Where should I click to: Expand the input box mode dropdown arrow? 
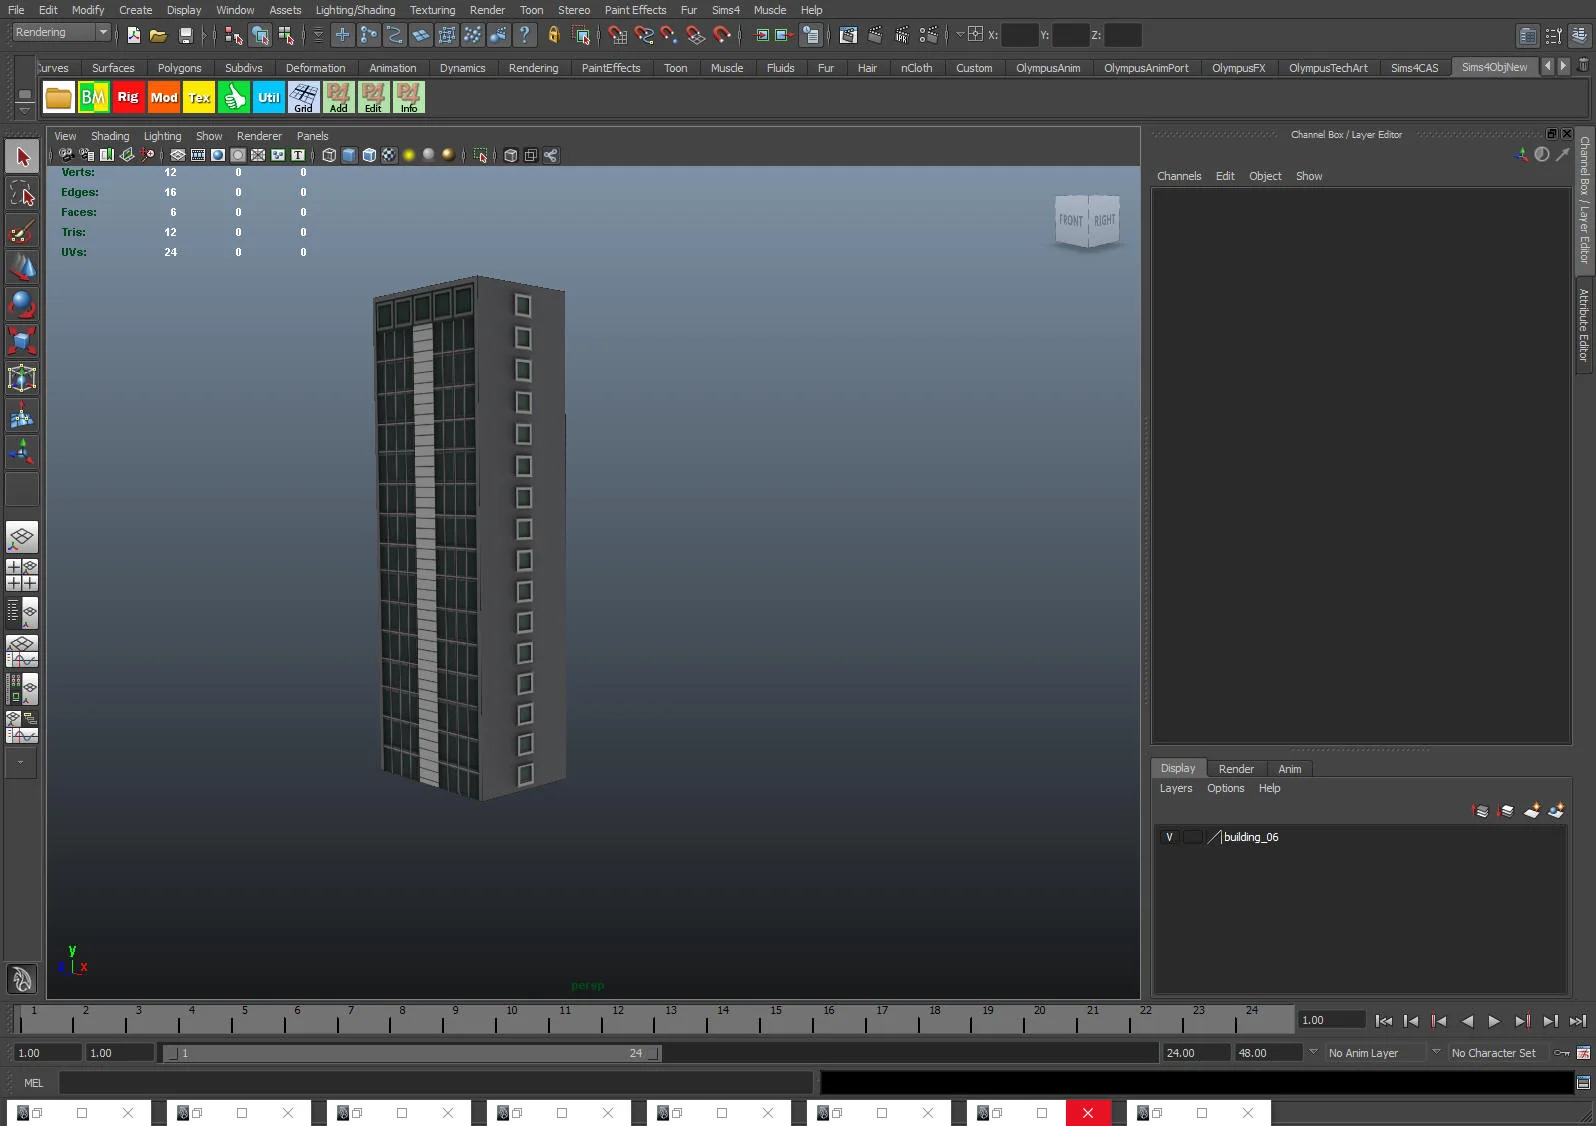coord(960,34)
